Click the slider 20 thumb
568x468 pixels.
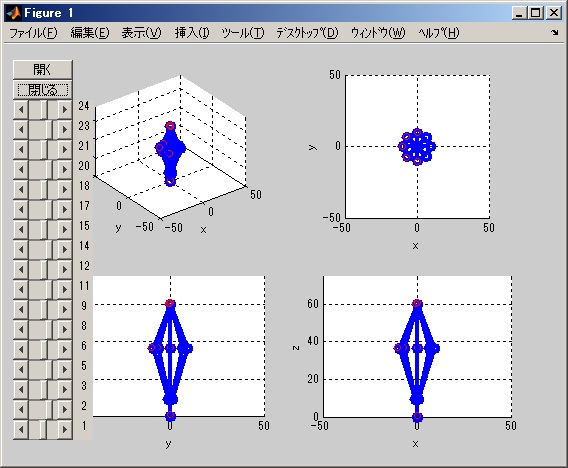pos(49,169)
